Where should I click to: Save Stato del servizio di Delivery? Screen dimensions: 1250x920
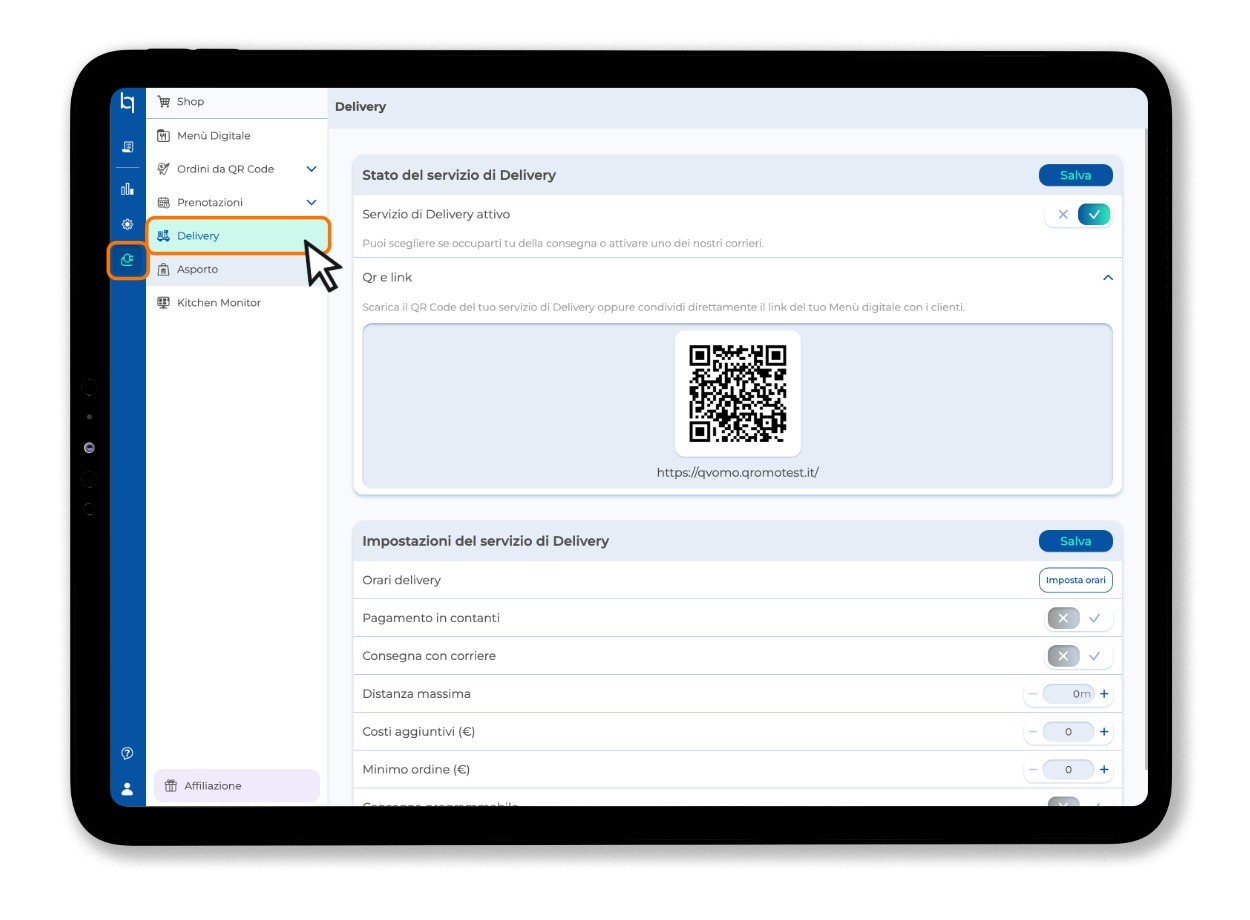[x=1076, y=175]
